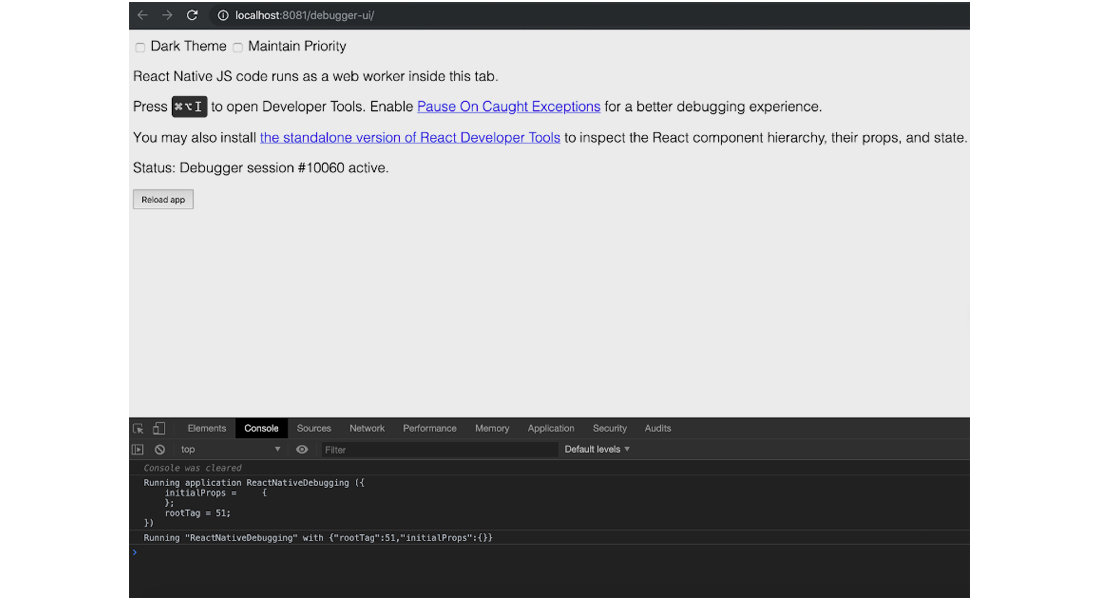Open the Audits tab
This screenshot has width=1100, height=600.
click(x=657, y=429)
